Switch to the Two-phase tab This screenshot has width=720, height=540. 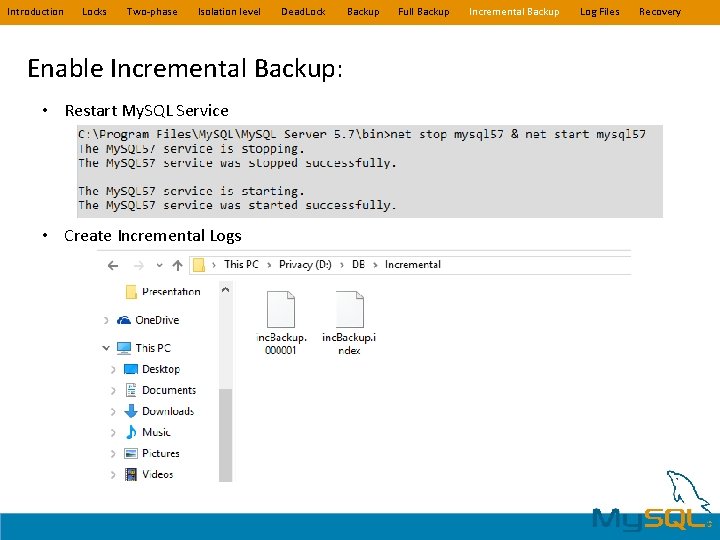[152, 11]
